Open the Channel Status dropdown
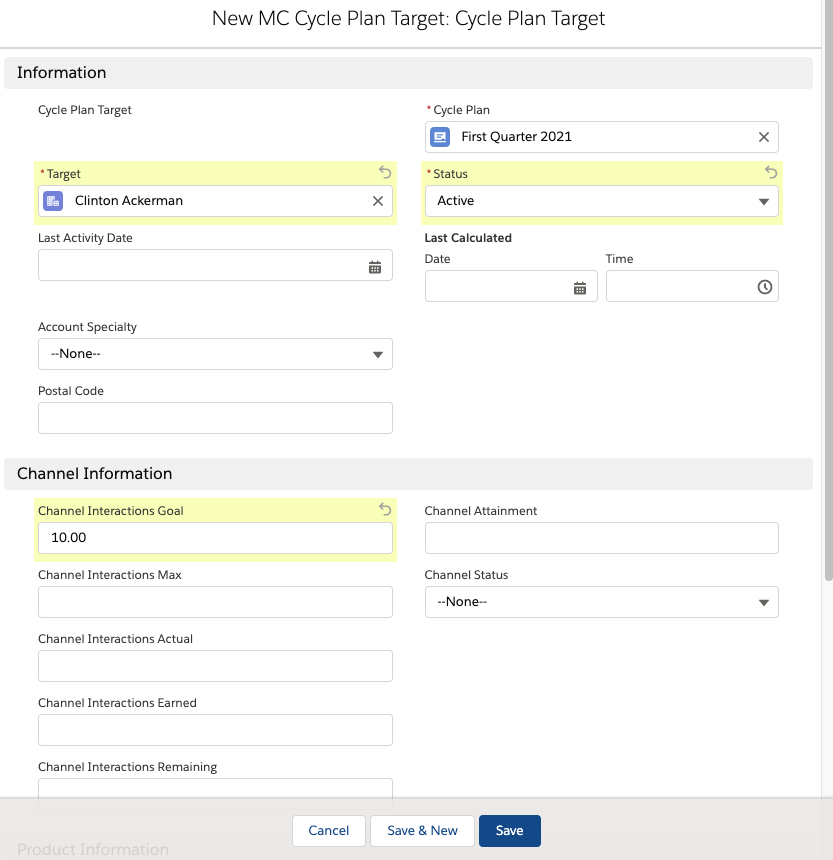Screen dimensions: 833x860 click(x=601, y=602)
